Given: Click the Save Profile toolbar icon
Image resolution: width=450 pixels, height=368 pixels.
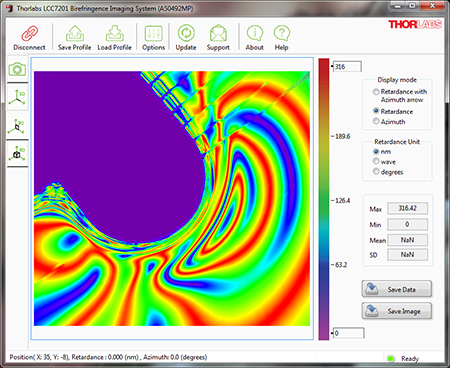Looking at the screenshot, I should pyautogui.click(x=75, y=33).
